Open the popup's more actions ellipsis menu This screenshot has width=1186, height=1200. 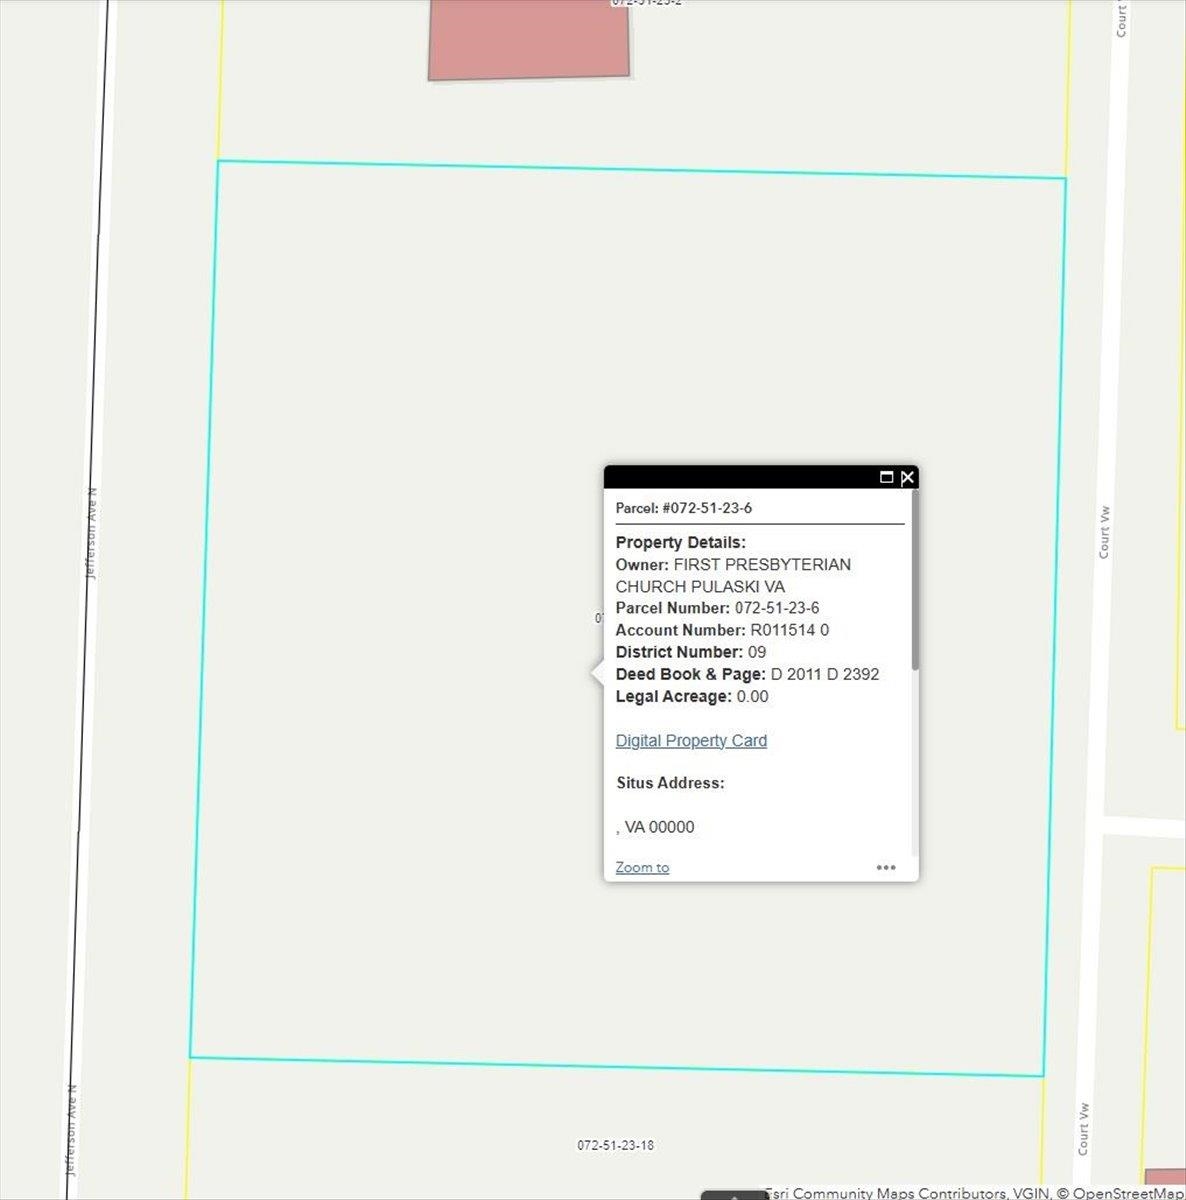coord(886,867)
